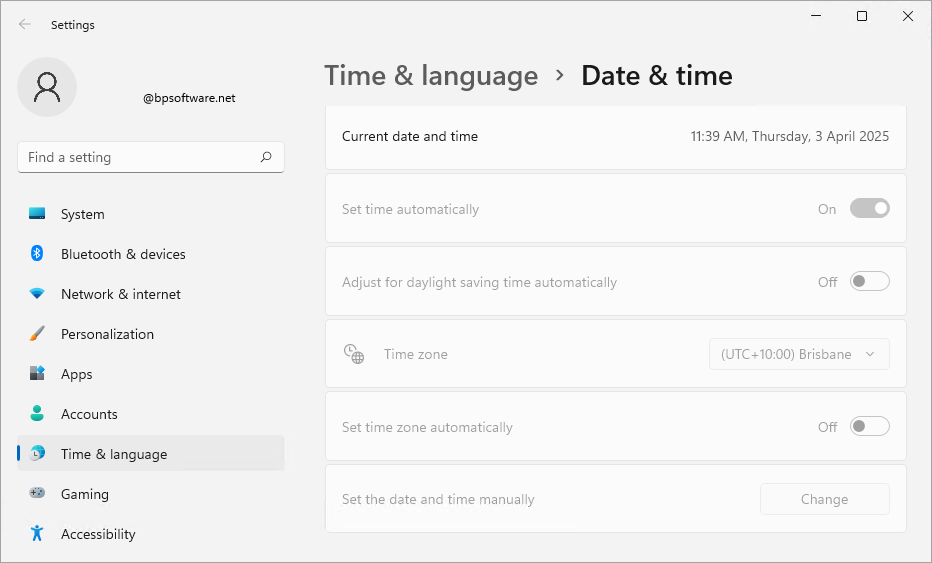
Task: Click the @bpsoftware.net account name
Action: tap(189, 98)
